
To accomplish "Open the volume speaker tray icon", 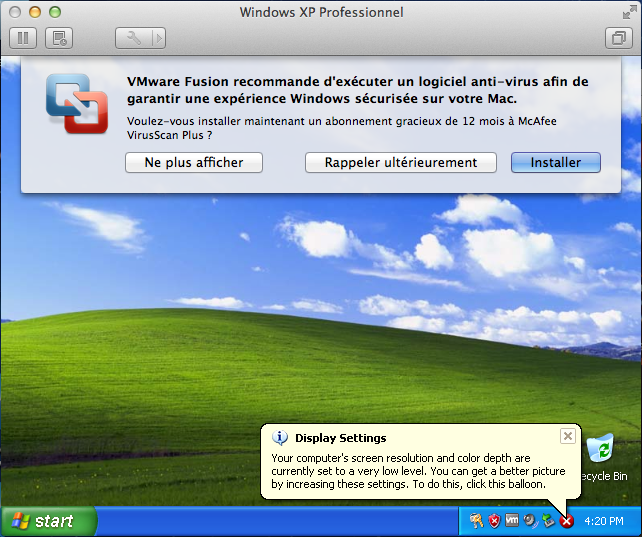I will (530, 521).
